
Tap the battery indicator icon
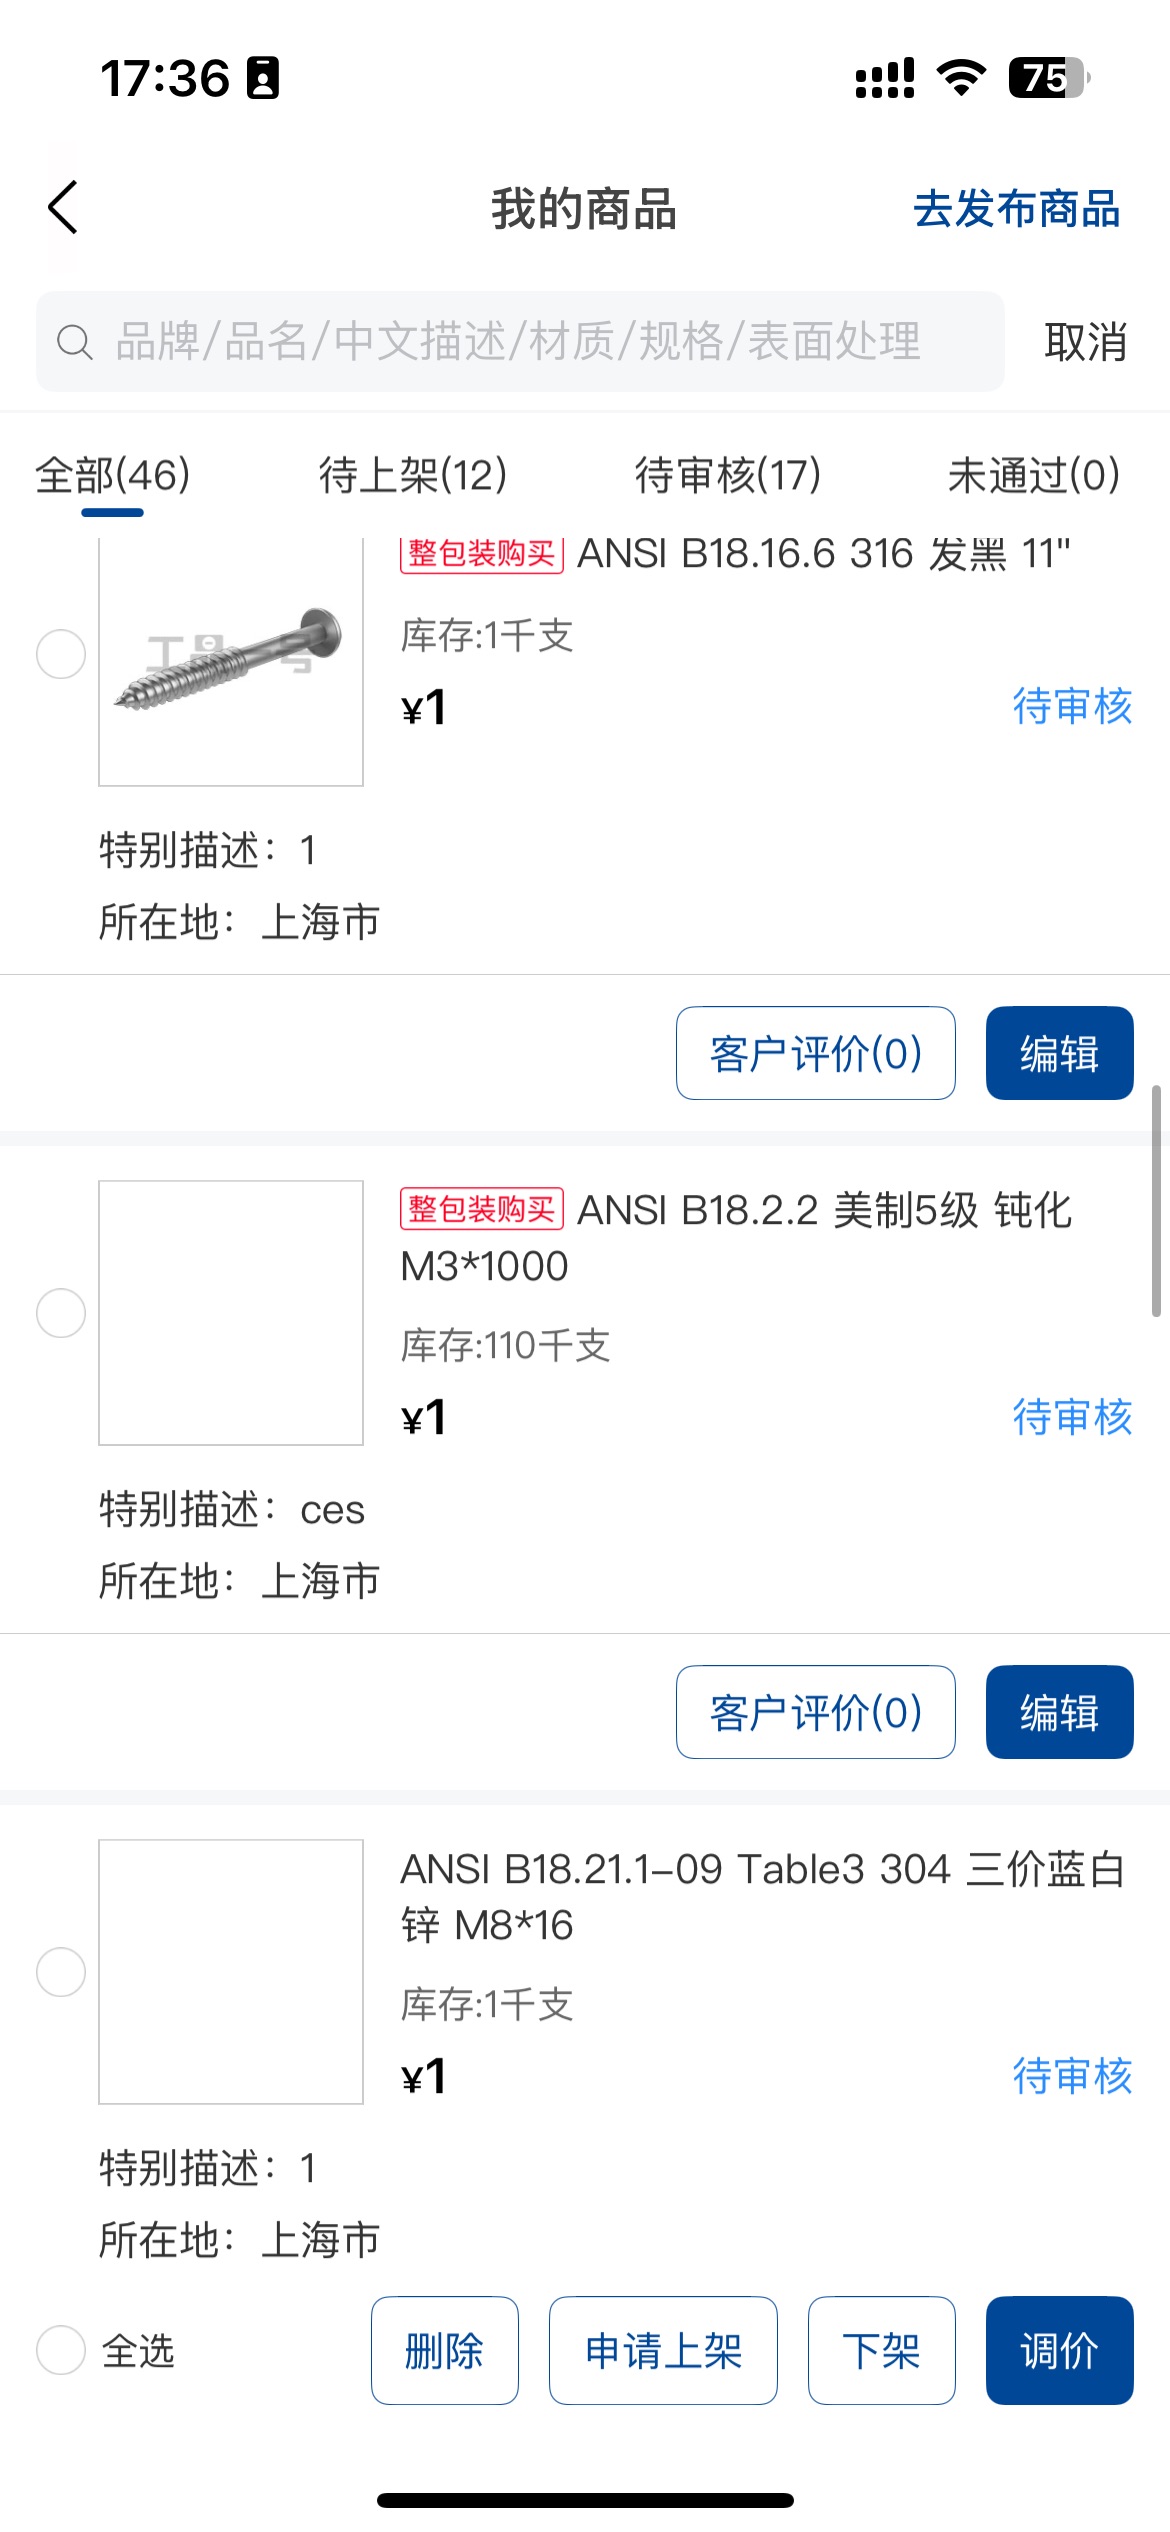point(1047,77)
